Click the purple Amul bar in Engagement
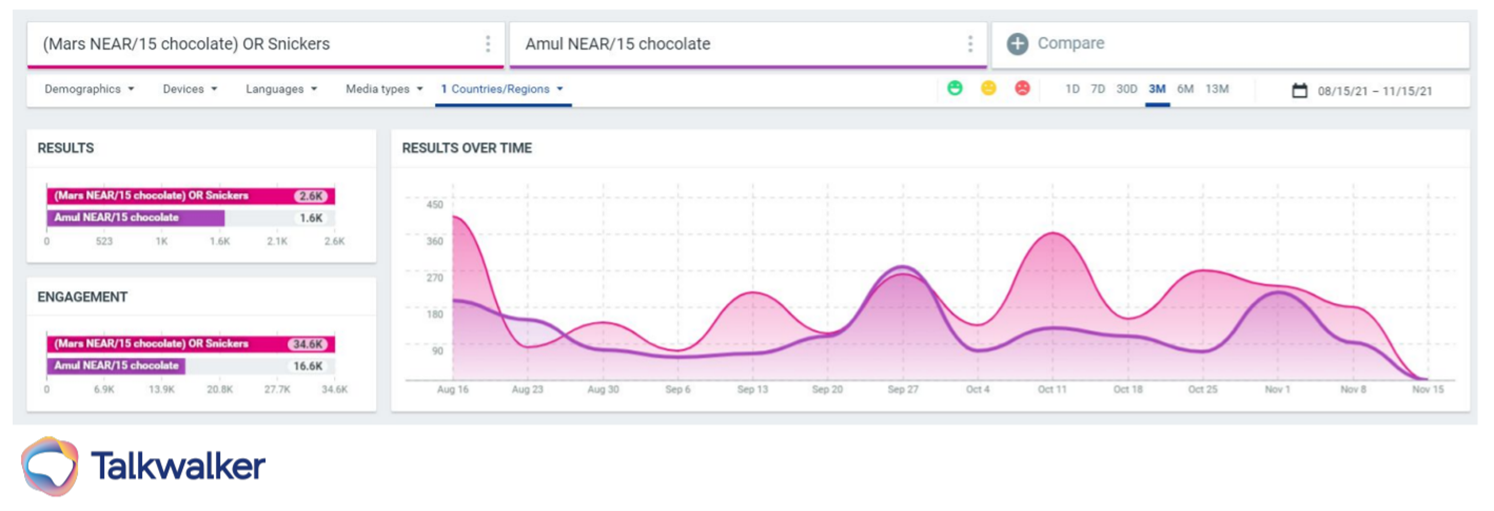The width and height of the screenshot is (1494, 511). pos(116,366)
